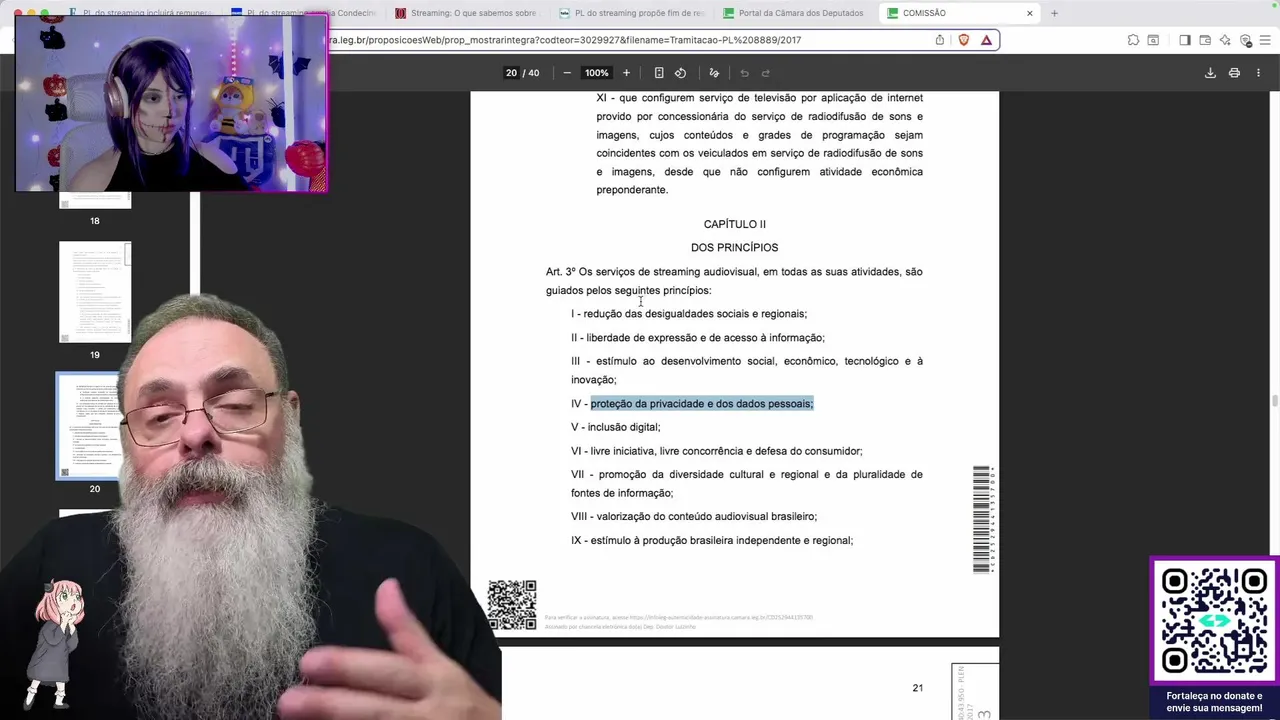Click the heading 'DOS PRINCÍPIOS'

coord(734,248)
